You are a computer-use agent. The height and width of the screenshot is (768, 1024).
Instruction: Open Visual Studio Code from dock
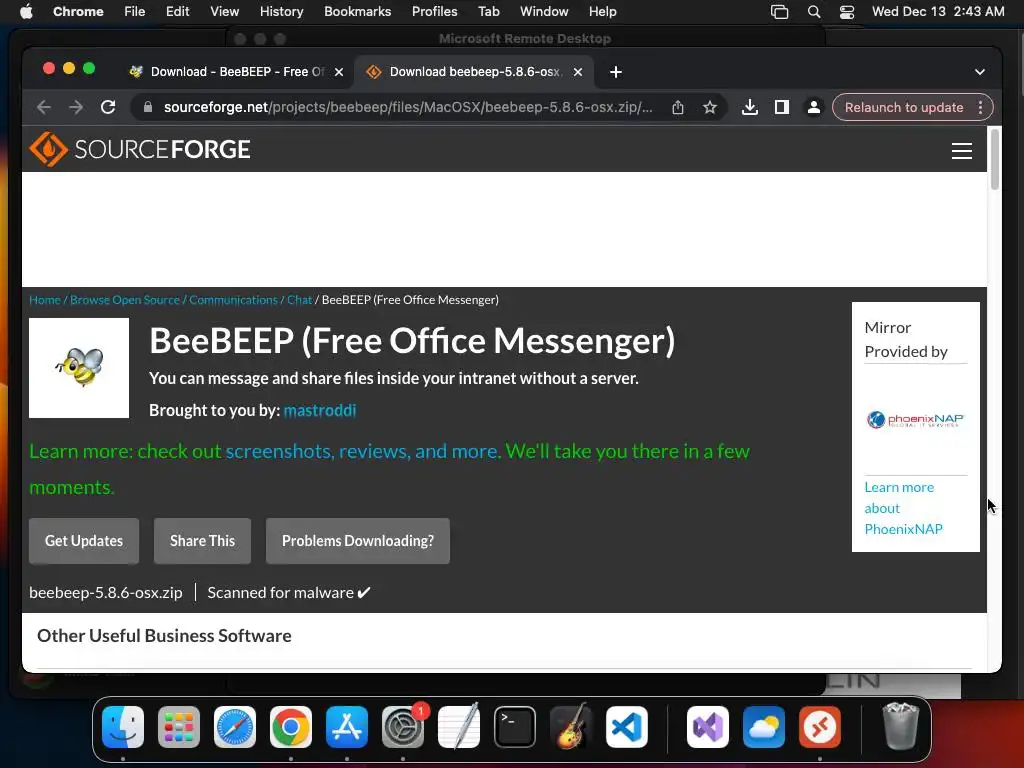coord(627,727)
